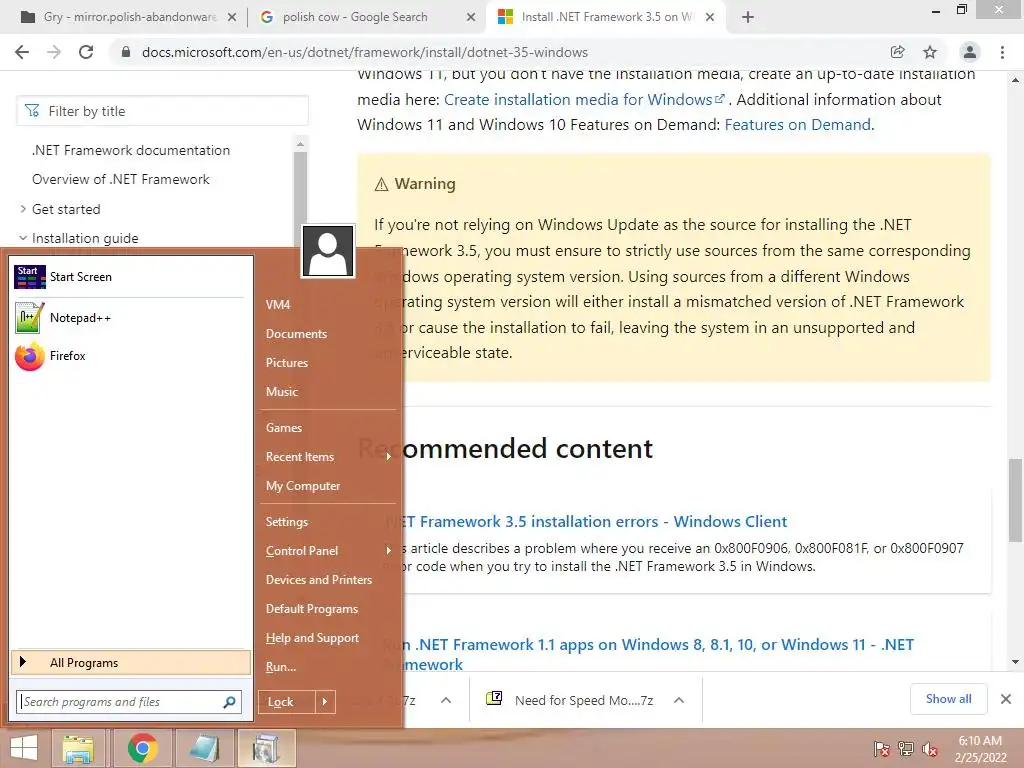This screenshot has width=1024, height=768.
Task: Expand All Programs list
Action: tap(131, 663)
